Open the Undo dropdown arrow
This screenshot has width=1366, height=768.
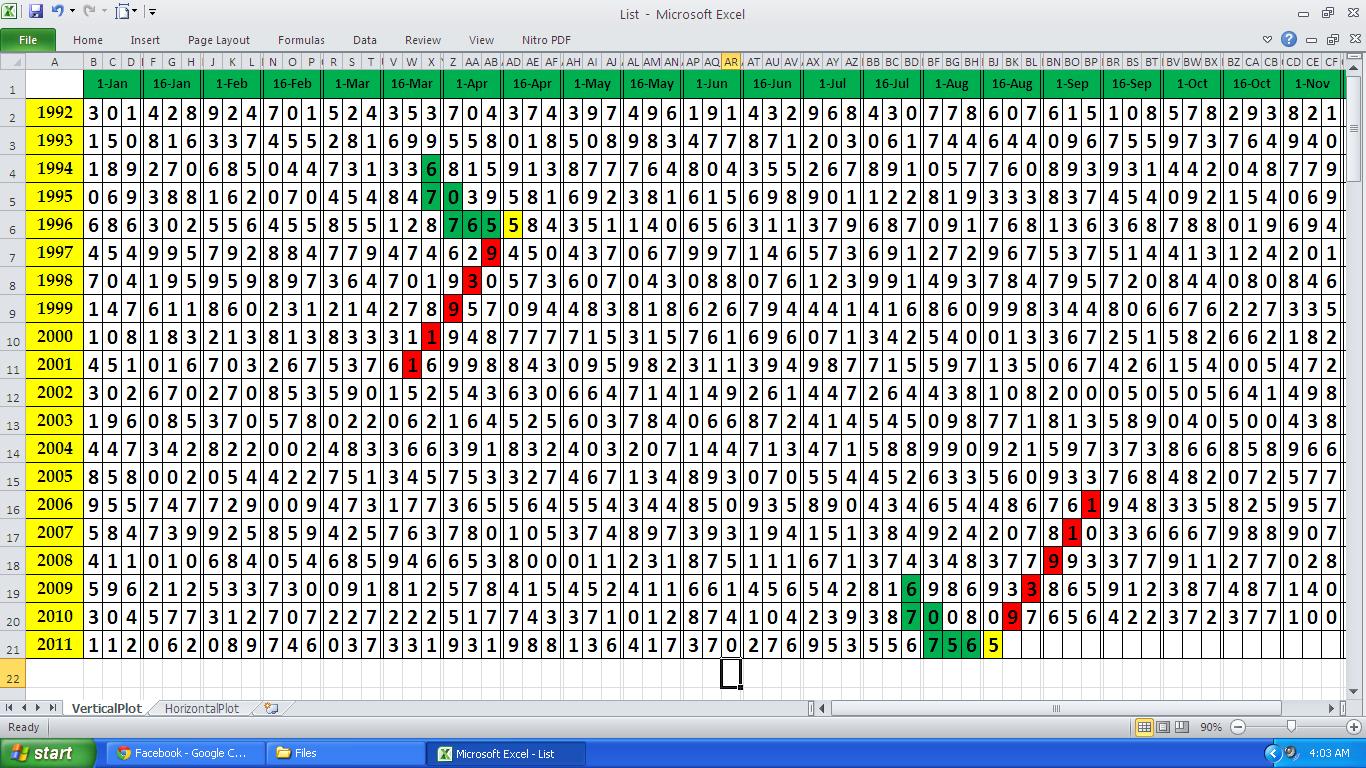(x=72, y=10)
